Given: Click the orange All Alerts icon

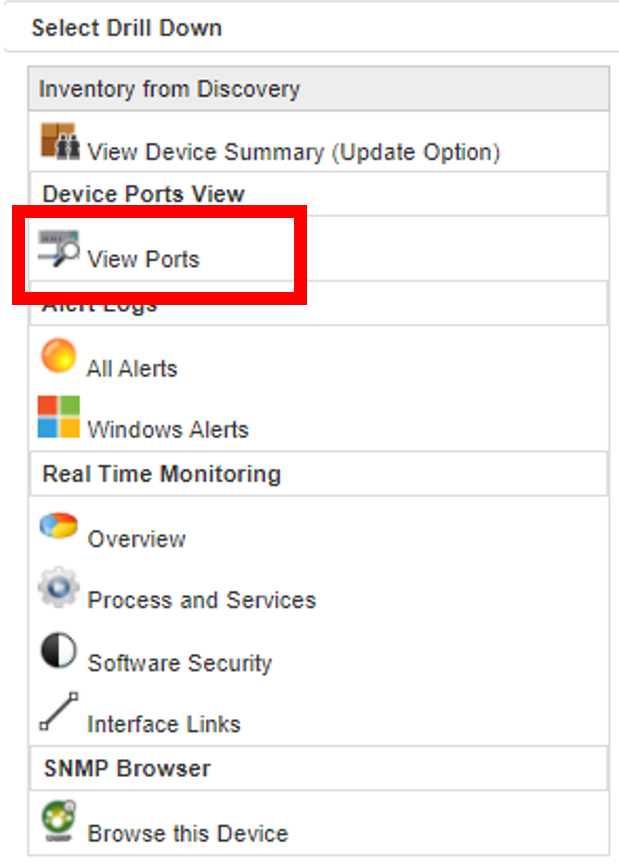Looking at the screenshot, I should (58, 355).
